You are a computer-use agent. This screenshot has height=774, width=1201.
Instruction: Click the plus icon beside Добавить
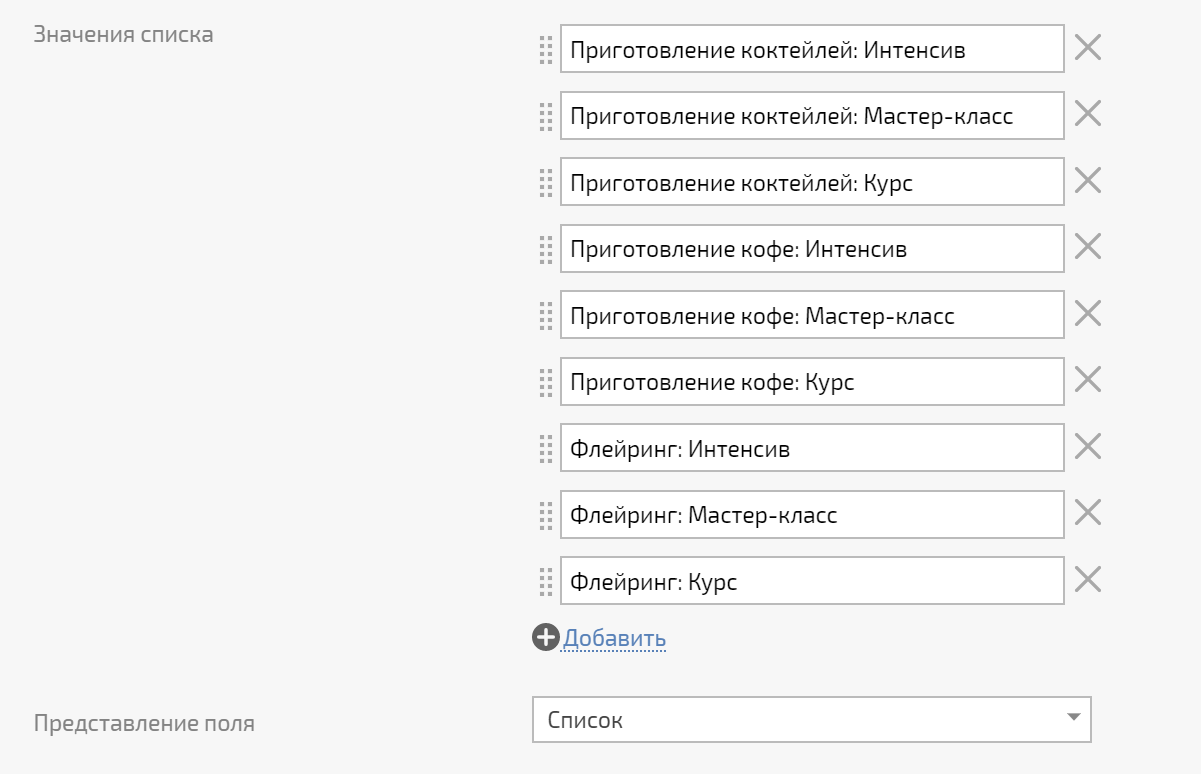pyautogui.click(x=545, y=638)
